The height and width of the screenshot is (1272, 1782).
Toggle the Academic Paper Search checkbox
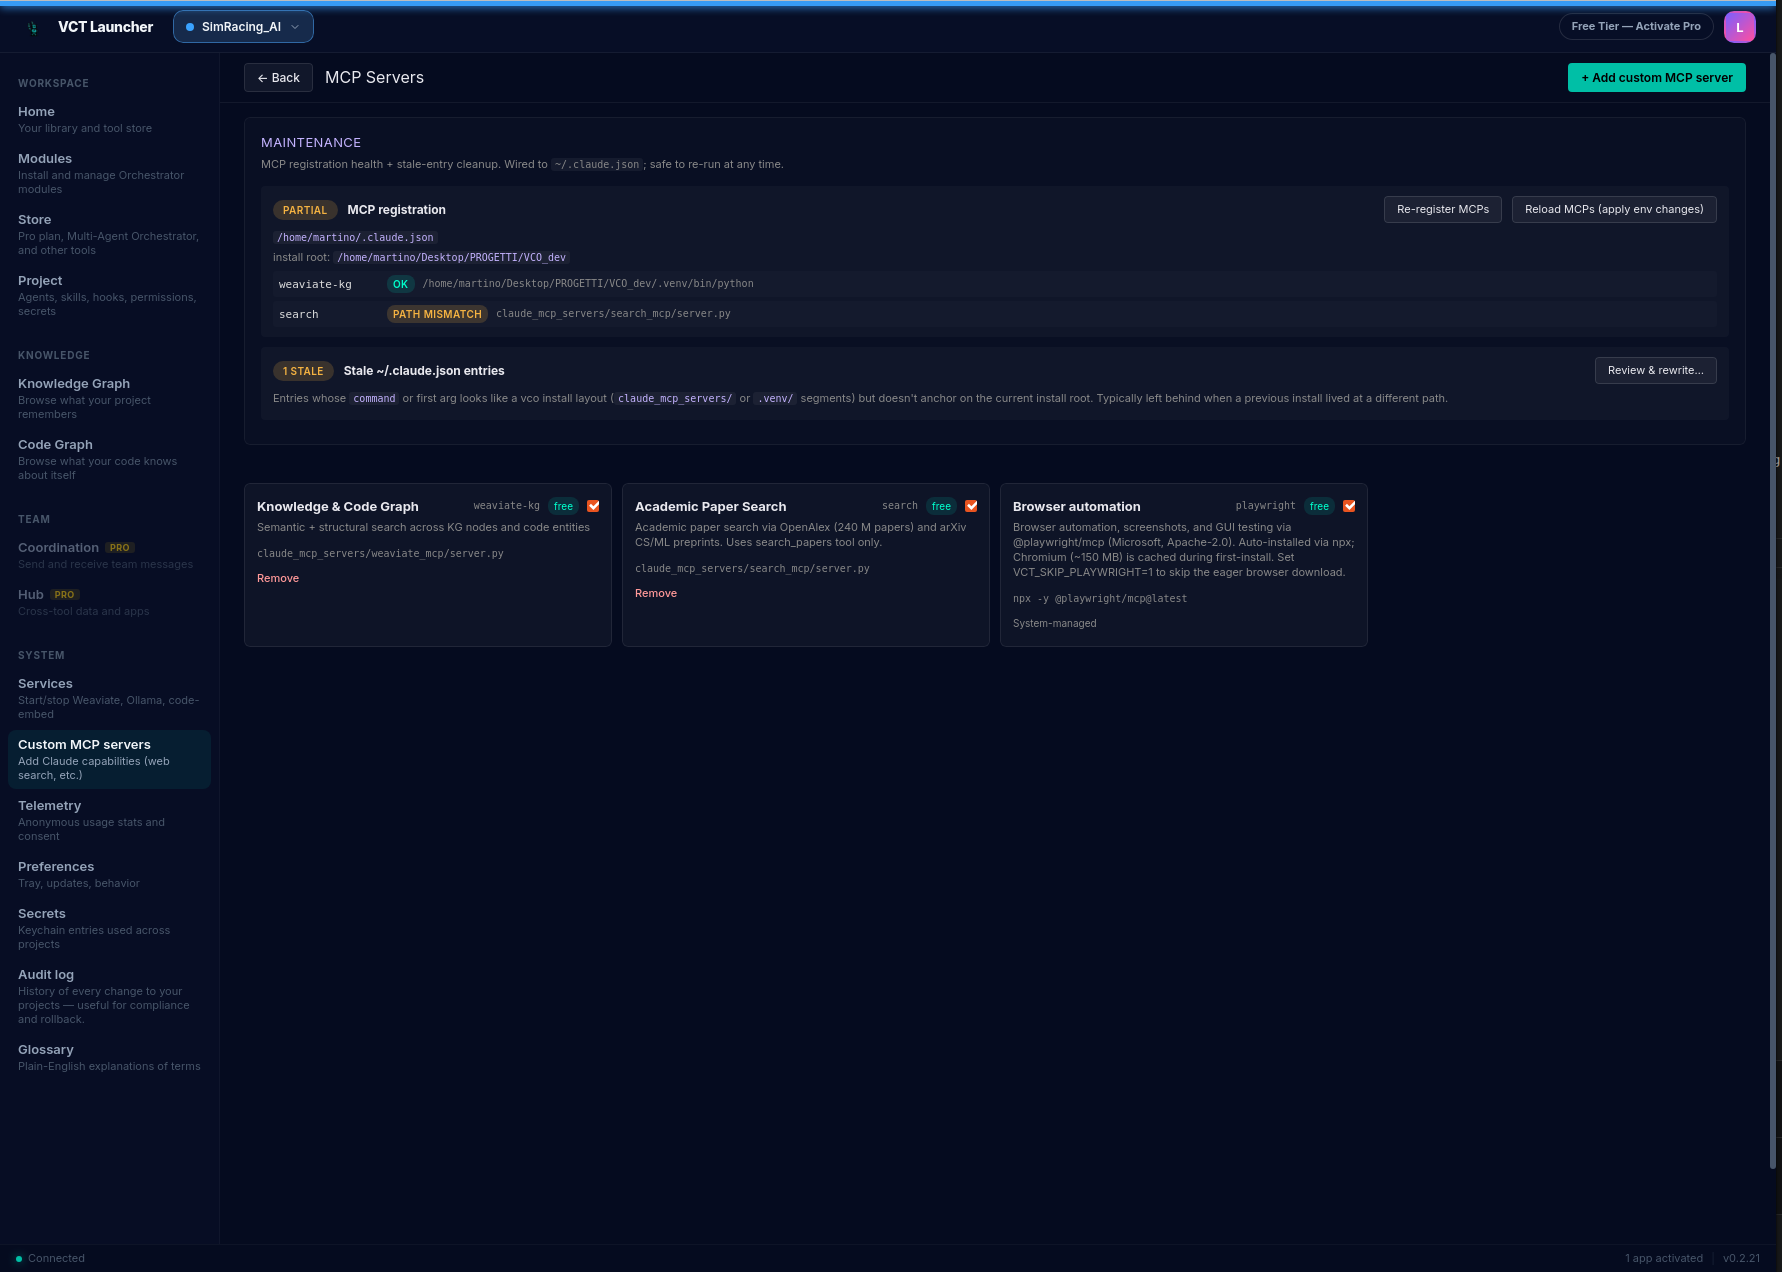971,506
